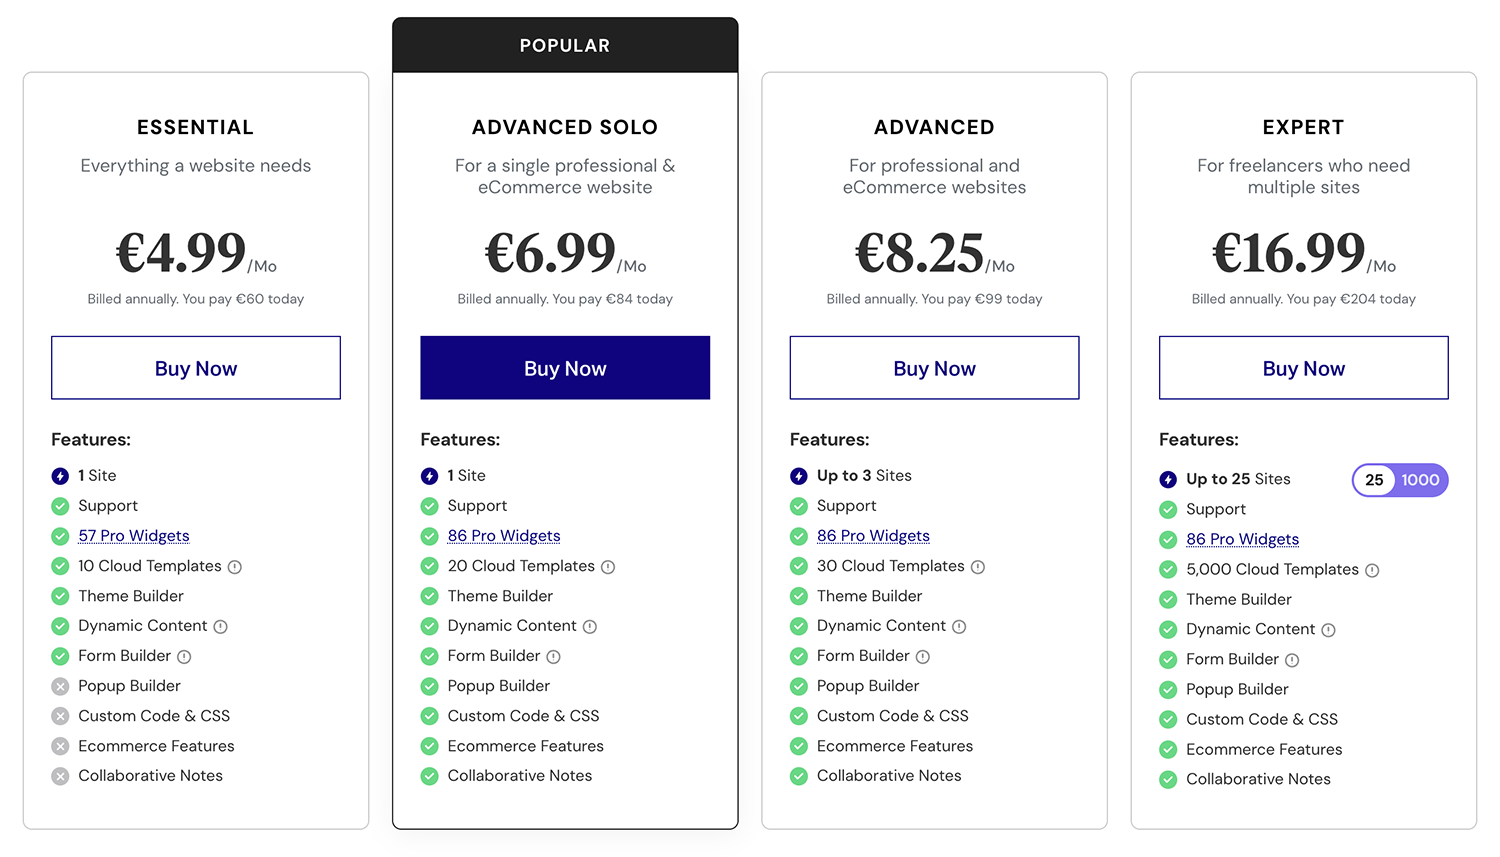
Task: Click the lightning icon next to Up to 3 Sites
Action: (799, 475)
